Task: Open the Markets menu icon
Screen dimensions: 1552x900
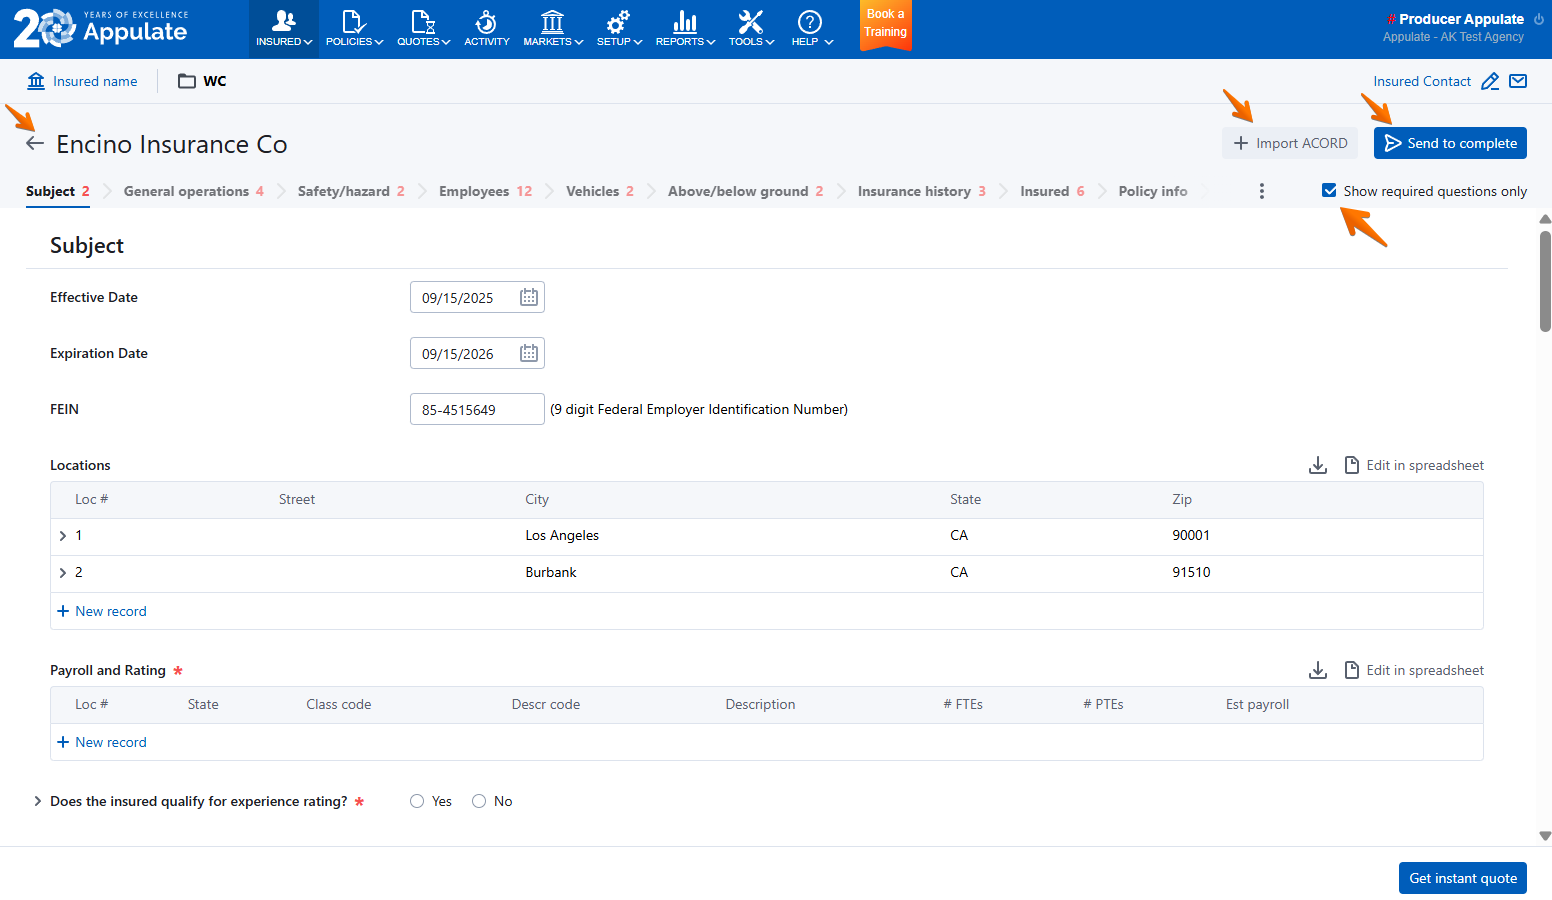Action: (552, 28)
